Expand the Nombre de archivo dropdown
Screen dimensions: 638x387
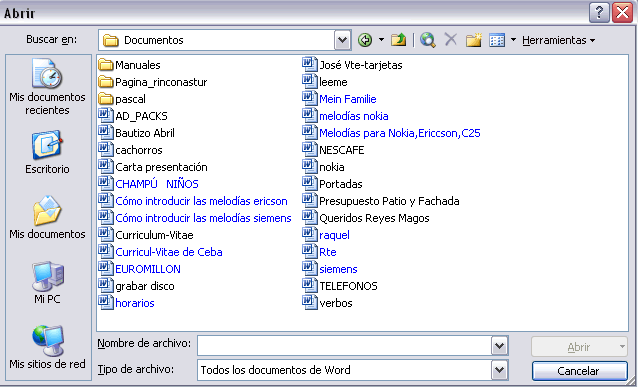pyautogui.click(x=500, y=346)
